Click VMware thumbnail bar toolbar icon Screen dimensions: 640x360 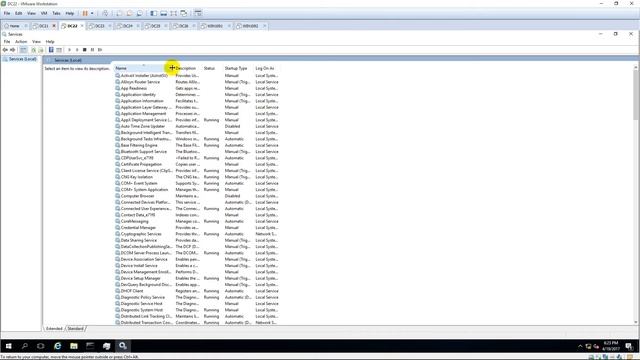click(x=164, y=13)
